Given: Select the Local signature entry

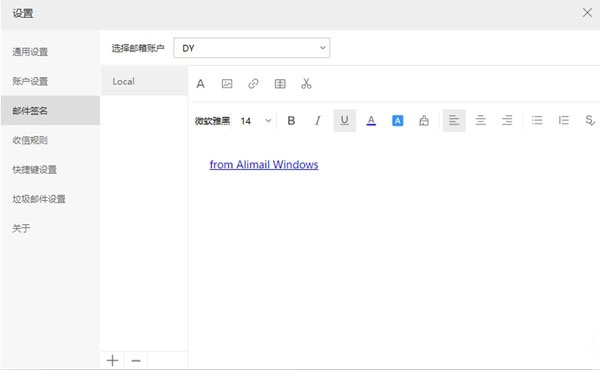Looking at the screenshot, I should click(144, 81).
